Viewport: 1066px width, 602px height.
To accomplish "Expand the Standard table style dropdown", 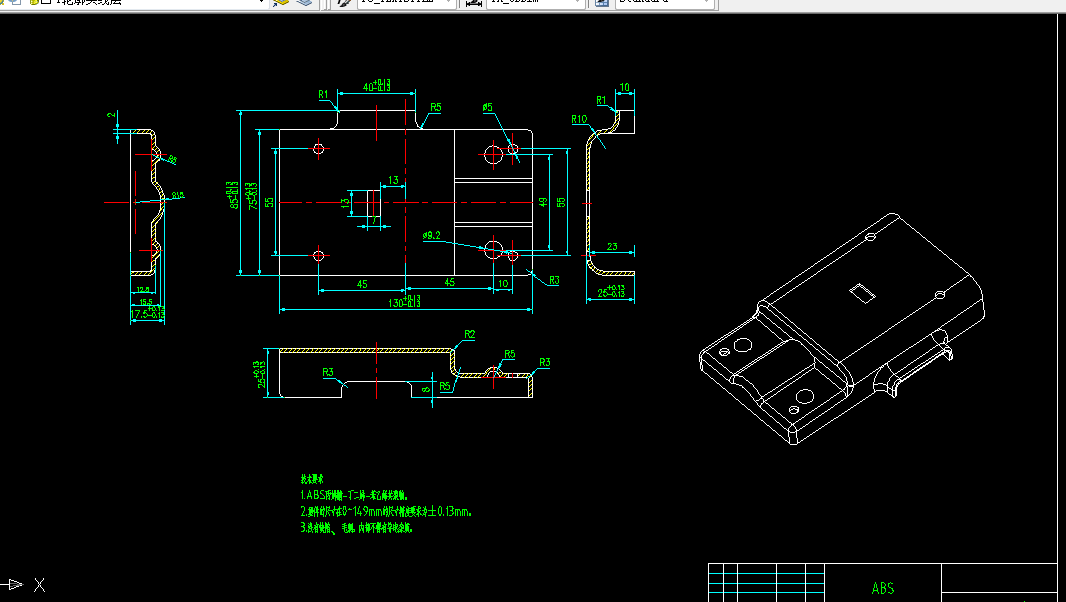I will point(706,3).
